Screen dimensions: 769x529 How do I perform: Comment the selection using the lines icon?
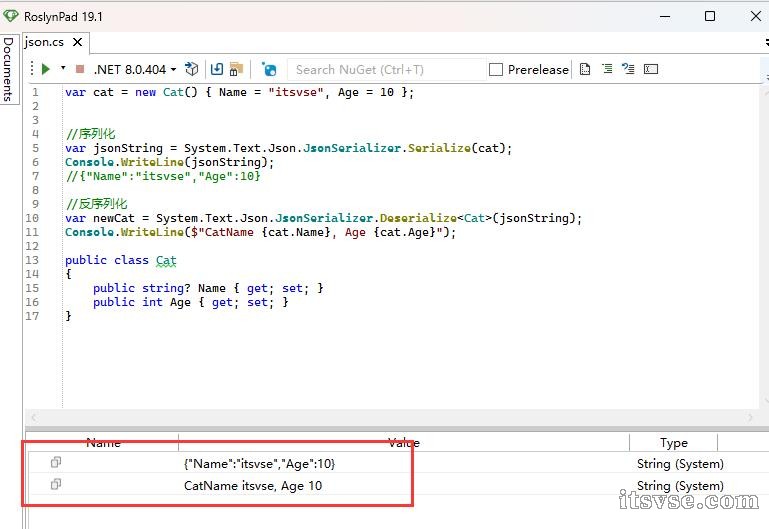point(607,69)
